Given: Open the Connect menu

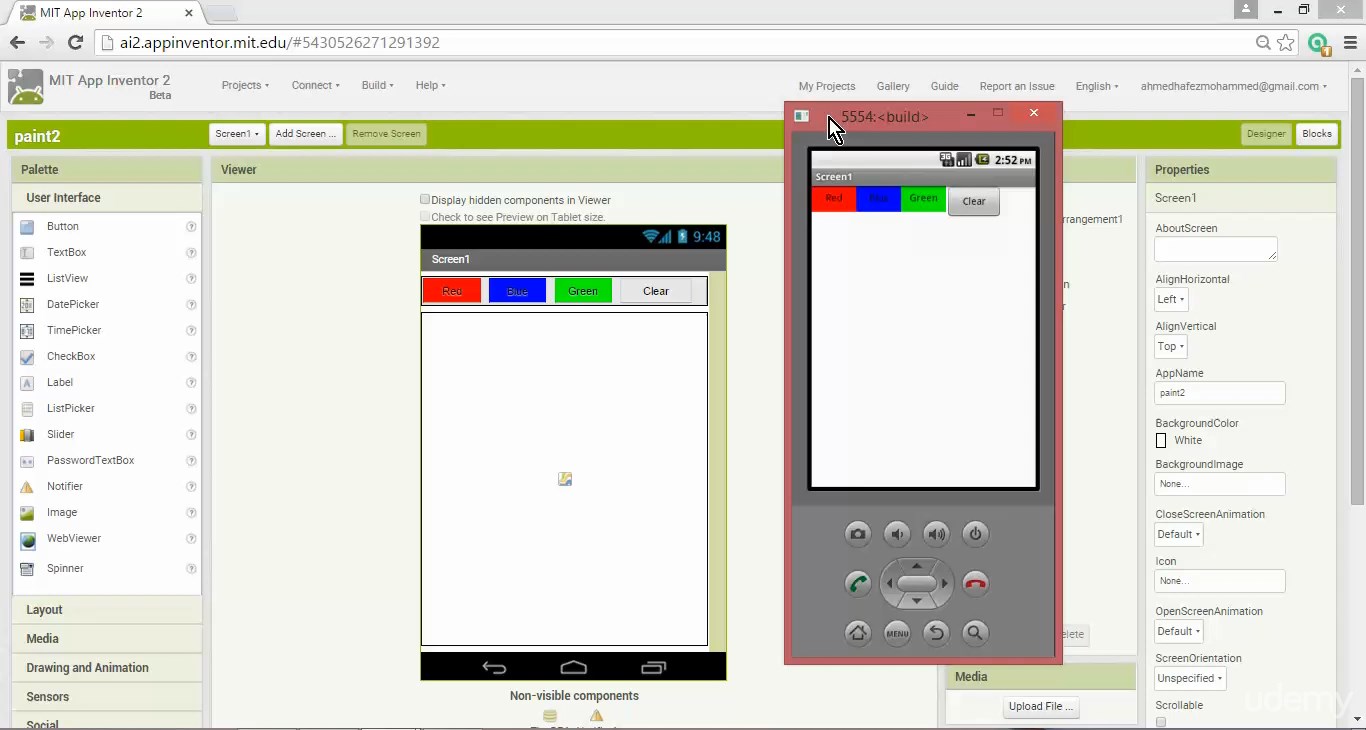Looking at the screenshot, I should pos(316,85).
